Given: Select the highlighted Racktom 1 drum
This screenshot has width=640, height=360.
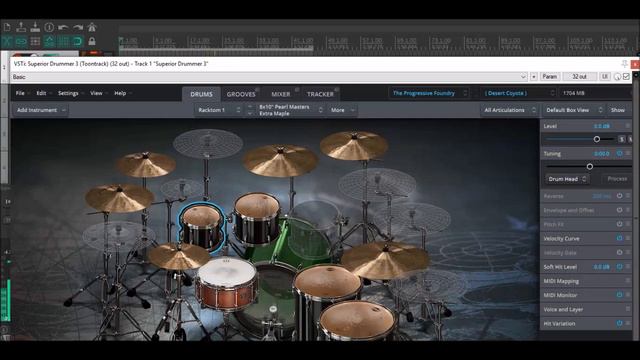Looking at the screenshot, I should [202, 227].
